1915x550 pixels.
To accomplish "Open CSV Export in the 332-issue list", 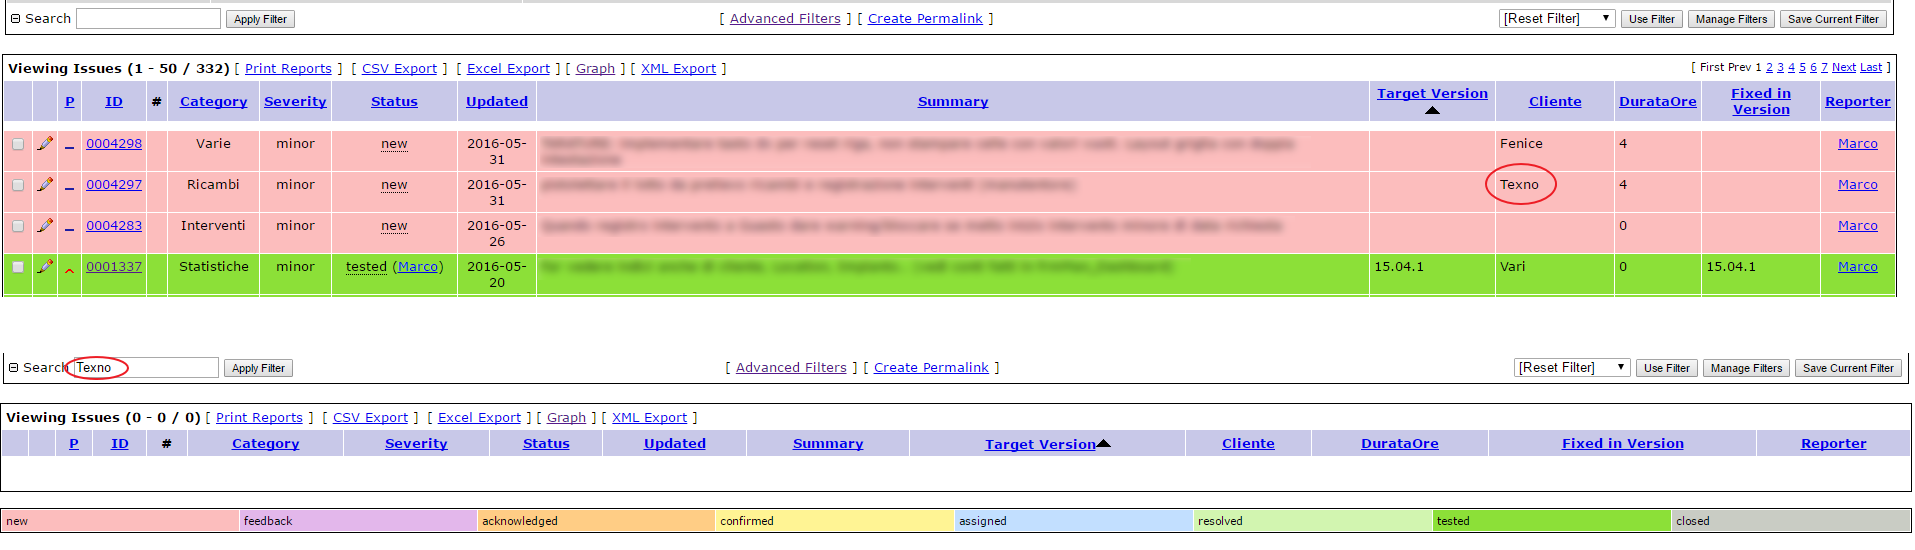I will click(x=399, y=69).
